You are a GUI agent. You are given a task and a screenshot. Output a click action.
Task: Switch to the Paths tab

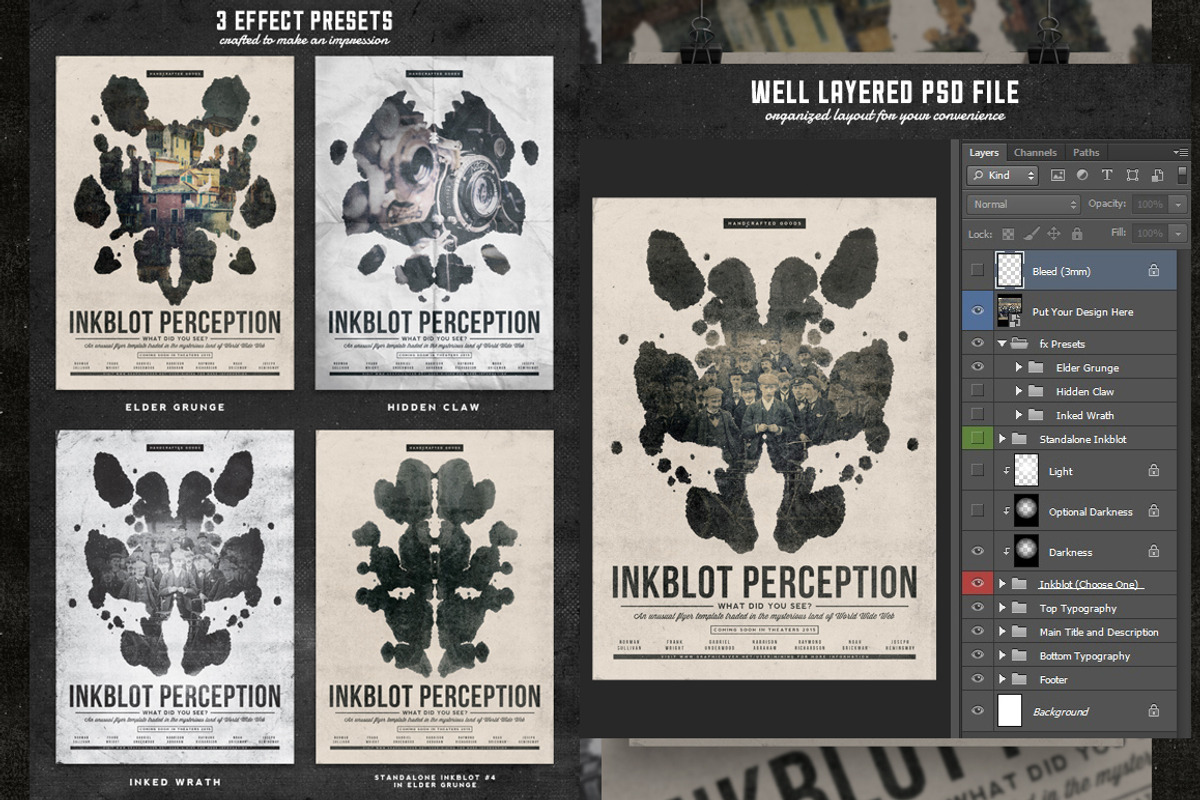coord(1086,153)
